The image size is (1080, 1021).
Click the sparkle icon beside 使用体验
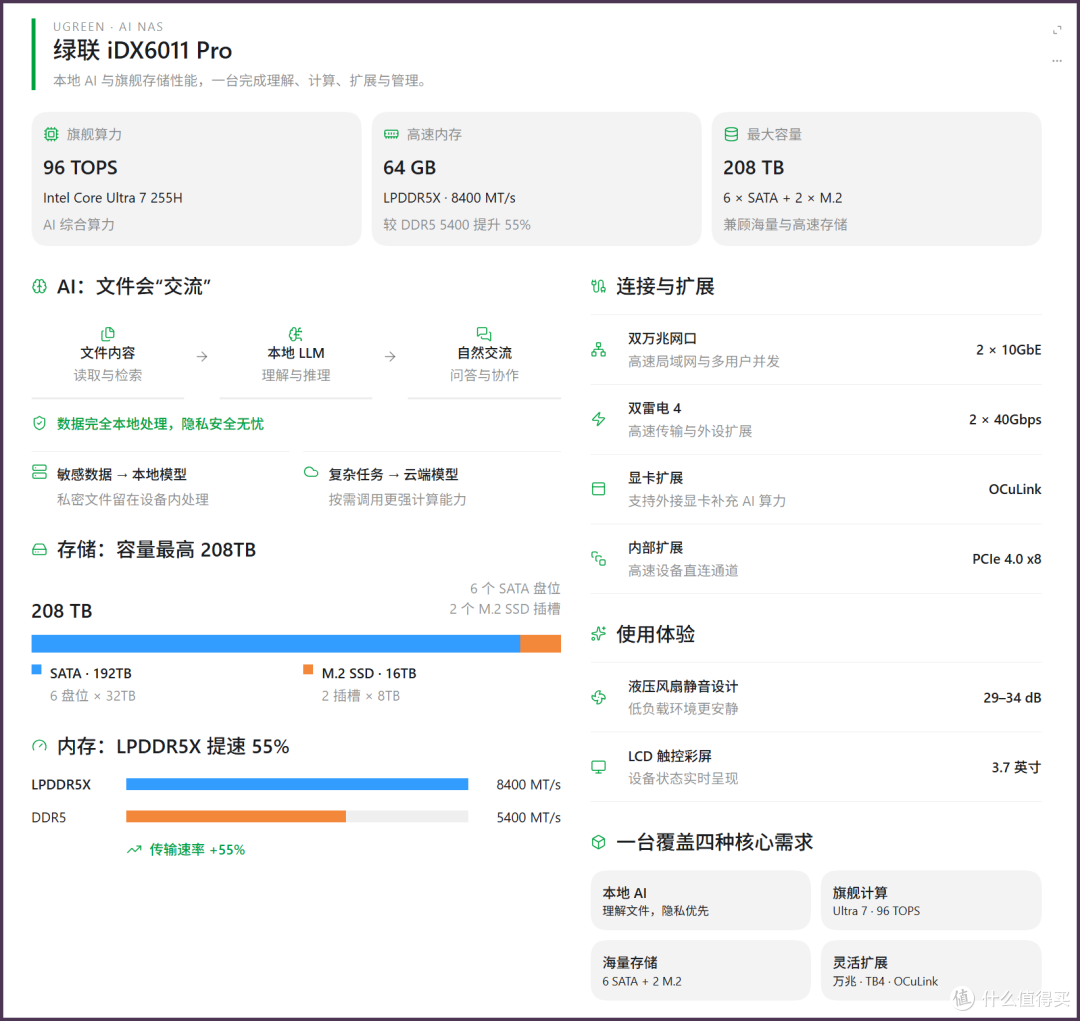click(598, 634)
